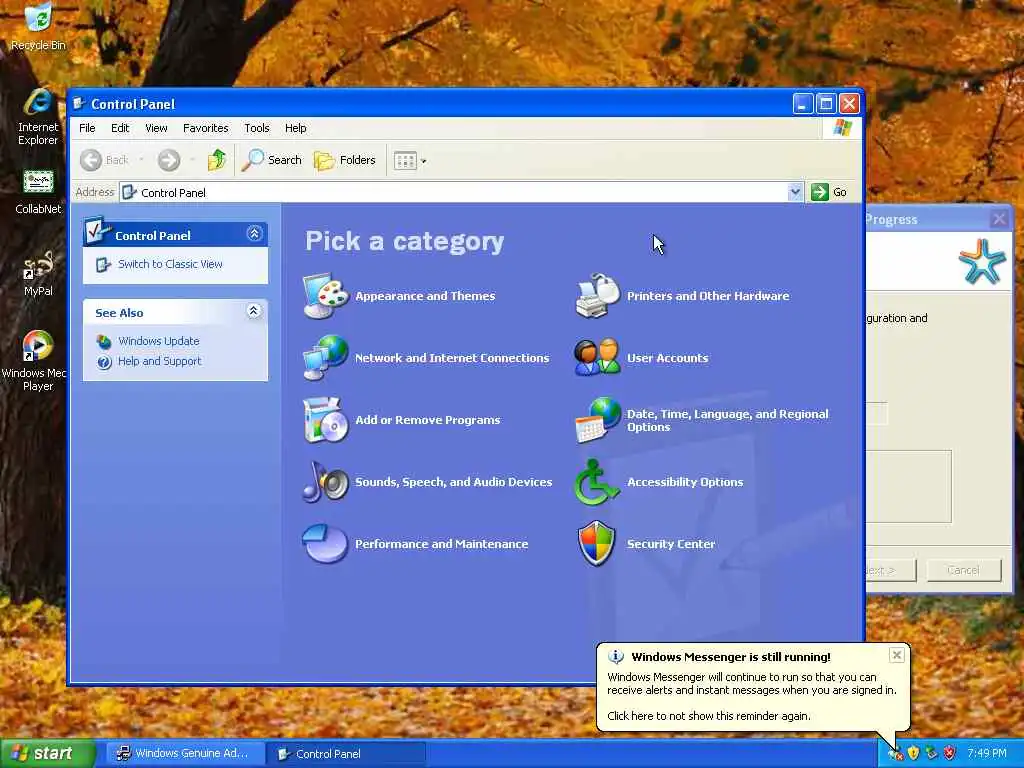
Task: Click the yellow security shield tray icon
Action: [x=914, y=754]
